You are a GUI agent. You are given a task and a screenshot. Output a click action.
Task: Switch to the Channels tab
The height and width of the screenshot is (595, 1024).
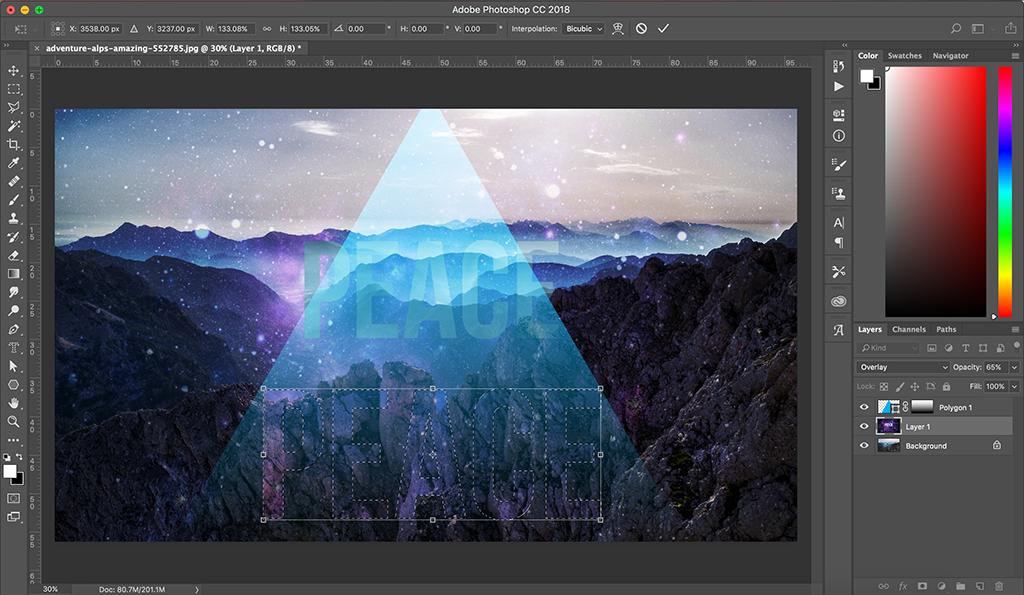(x=909, y=329)
